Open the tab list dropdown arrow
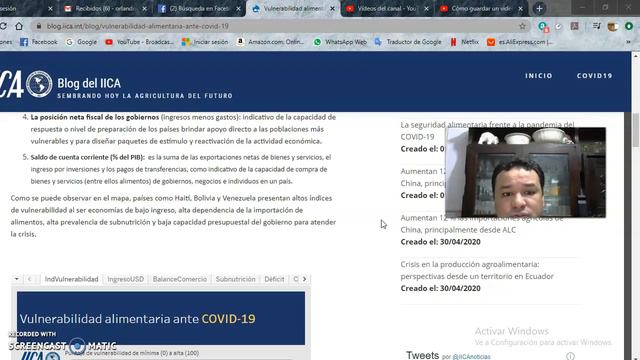 coord(16,279)
